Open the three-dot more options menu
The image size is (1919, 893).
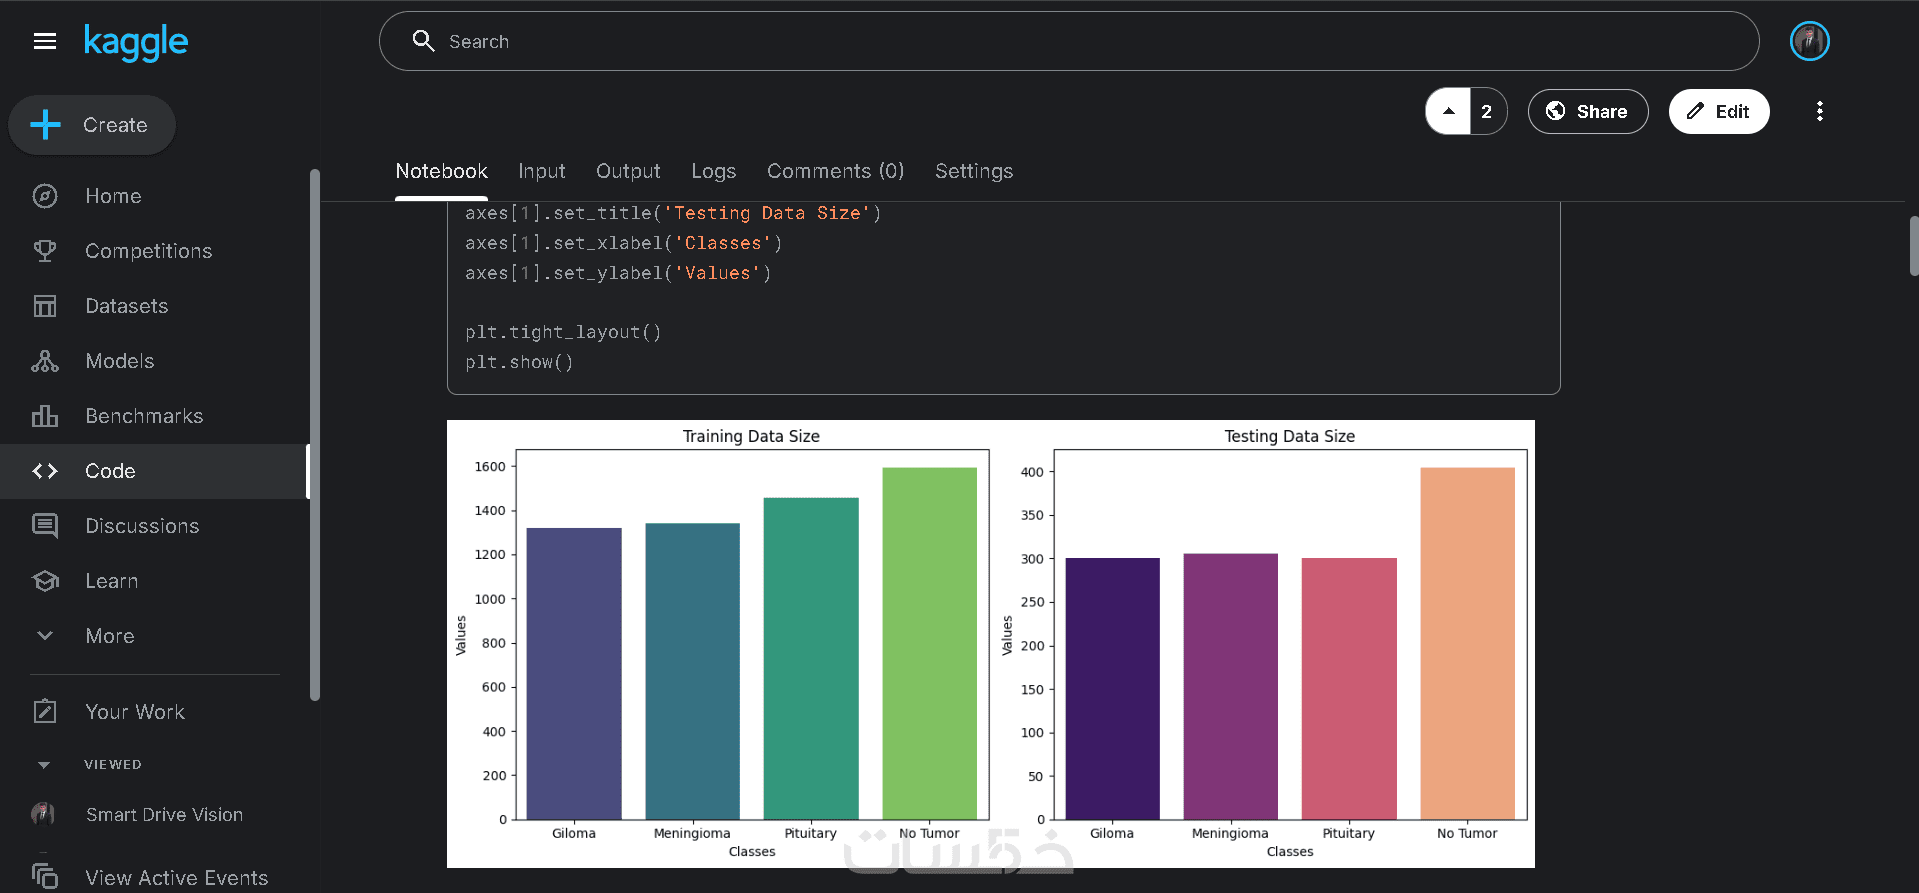tap(1819, 111)
